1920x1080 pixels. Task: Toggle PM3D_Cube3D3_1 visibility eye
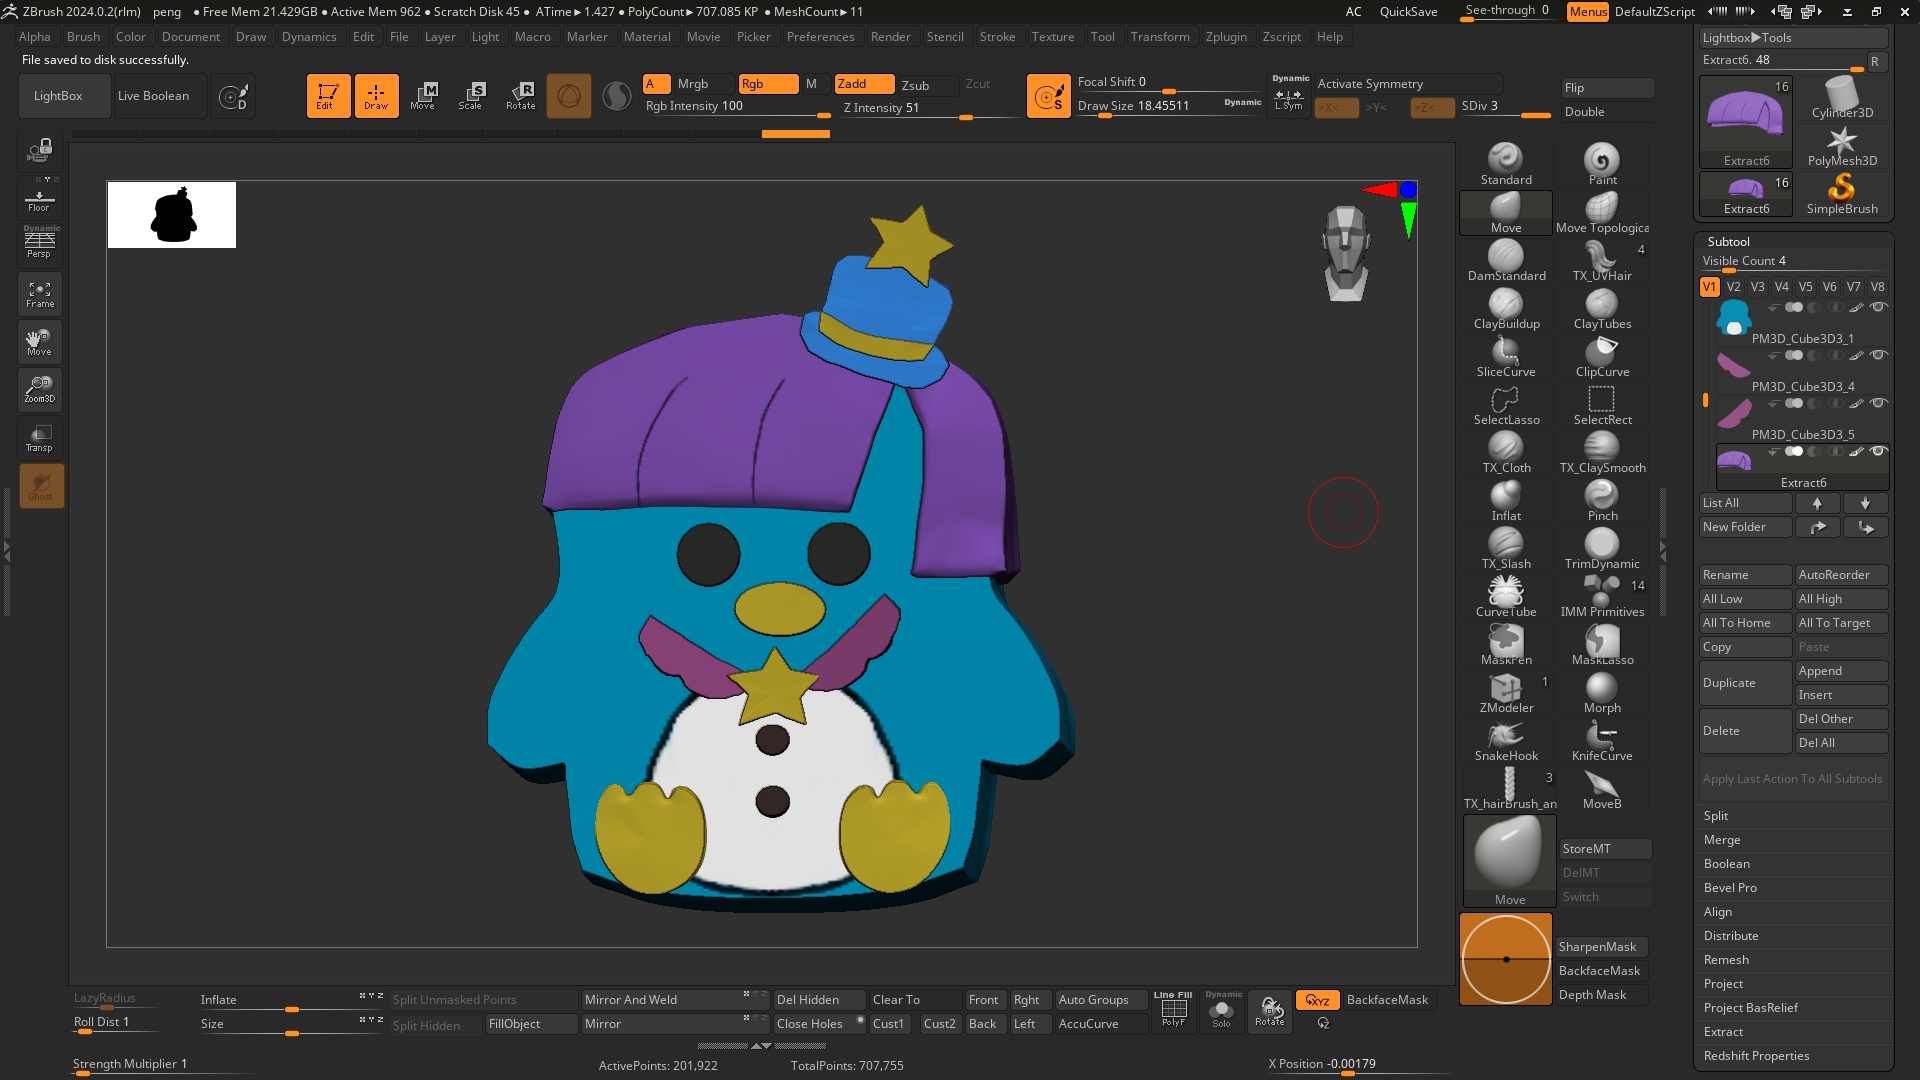coord(1878,308)
